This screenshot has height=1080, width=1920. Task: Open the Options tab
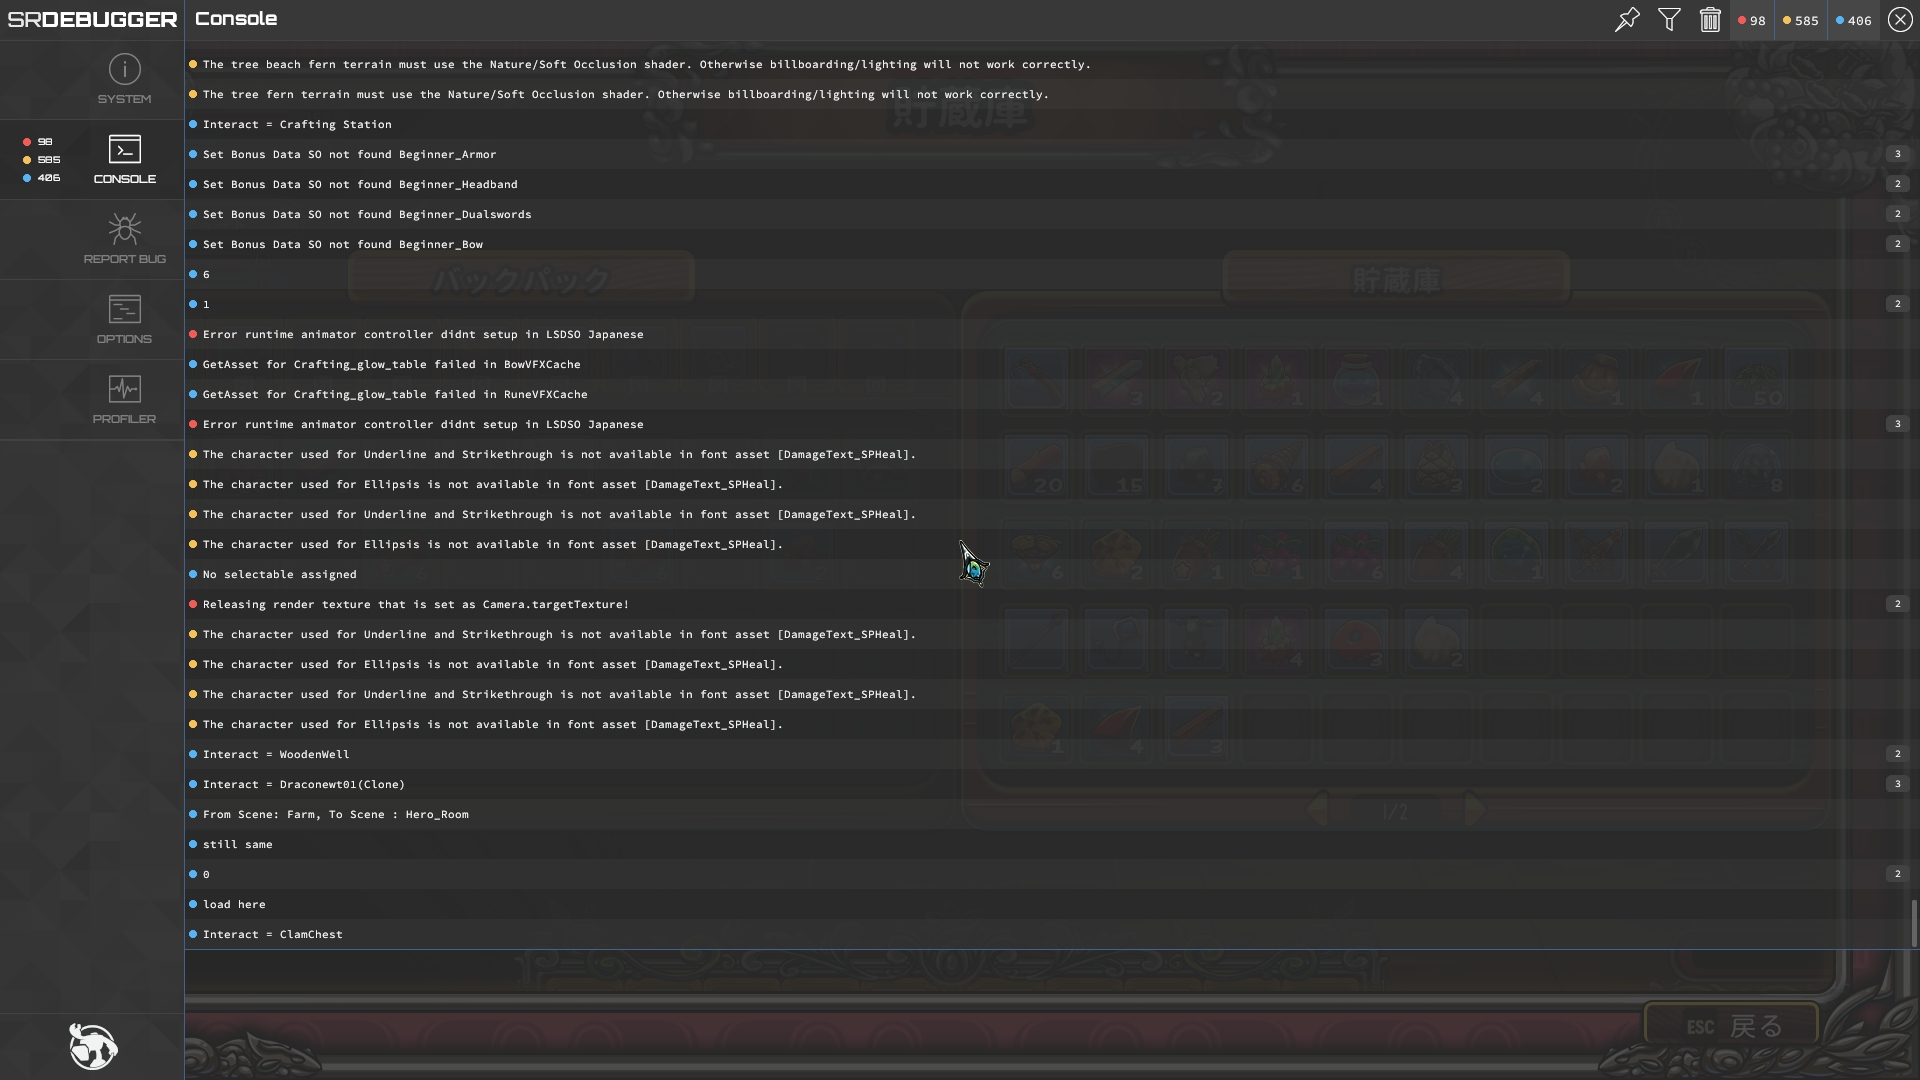click(124, 319)
